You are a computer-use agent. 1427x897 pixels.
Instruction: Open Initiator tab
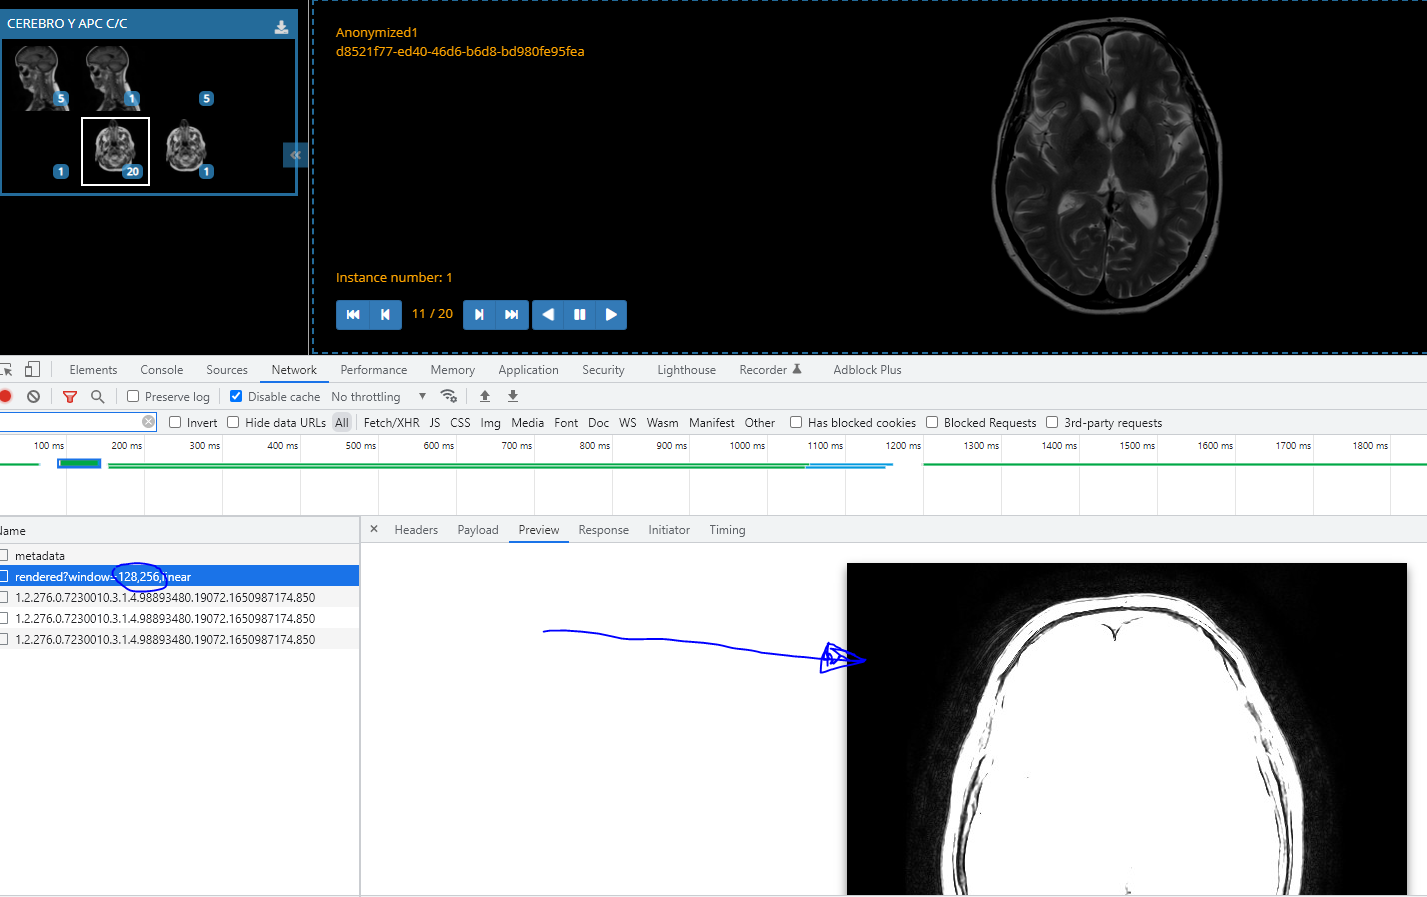pyautogui.click(x=669, y=530)
